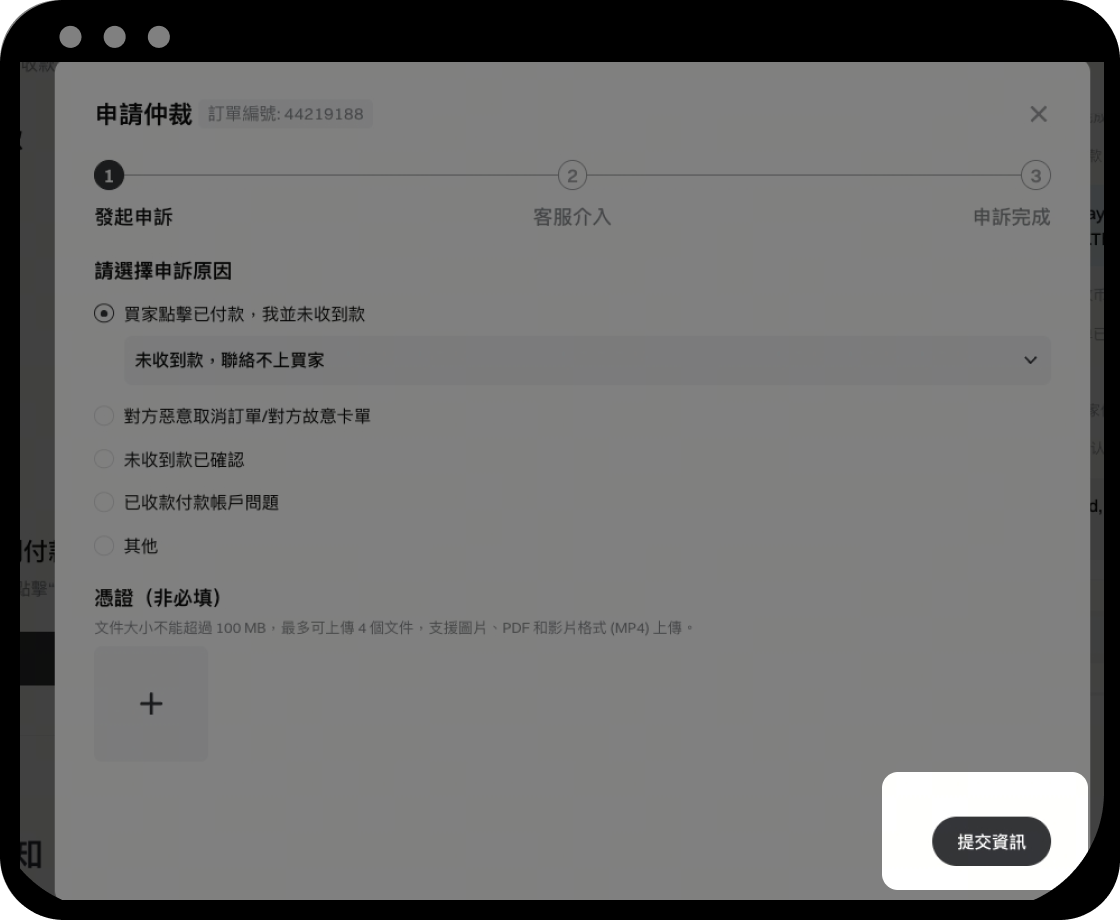Click the 發起申訴 step label
Screen dimensions: 1120x920
[x=134, y=217]
